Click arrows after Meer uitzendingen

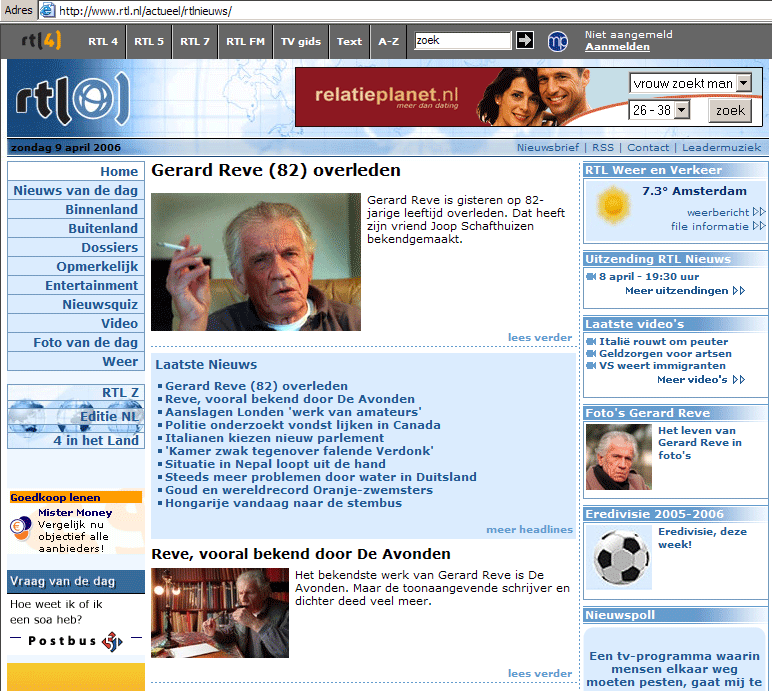(x=739, y=291)
